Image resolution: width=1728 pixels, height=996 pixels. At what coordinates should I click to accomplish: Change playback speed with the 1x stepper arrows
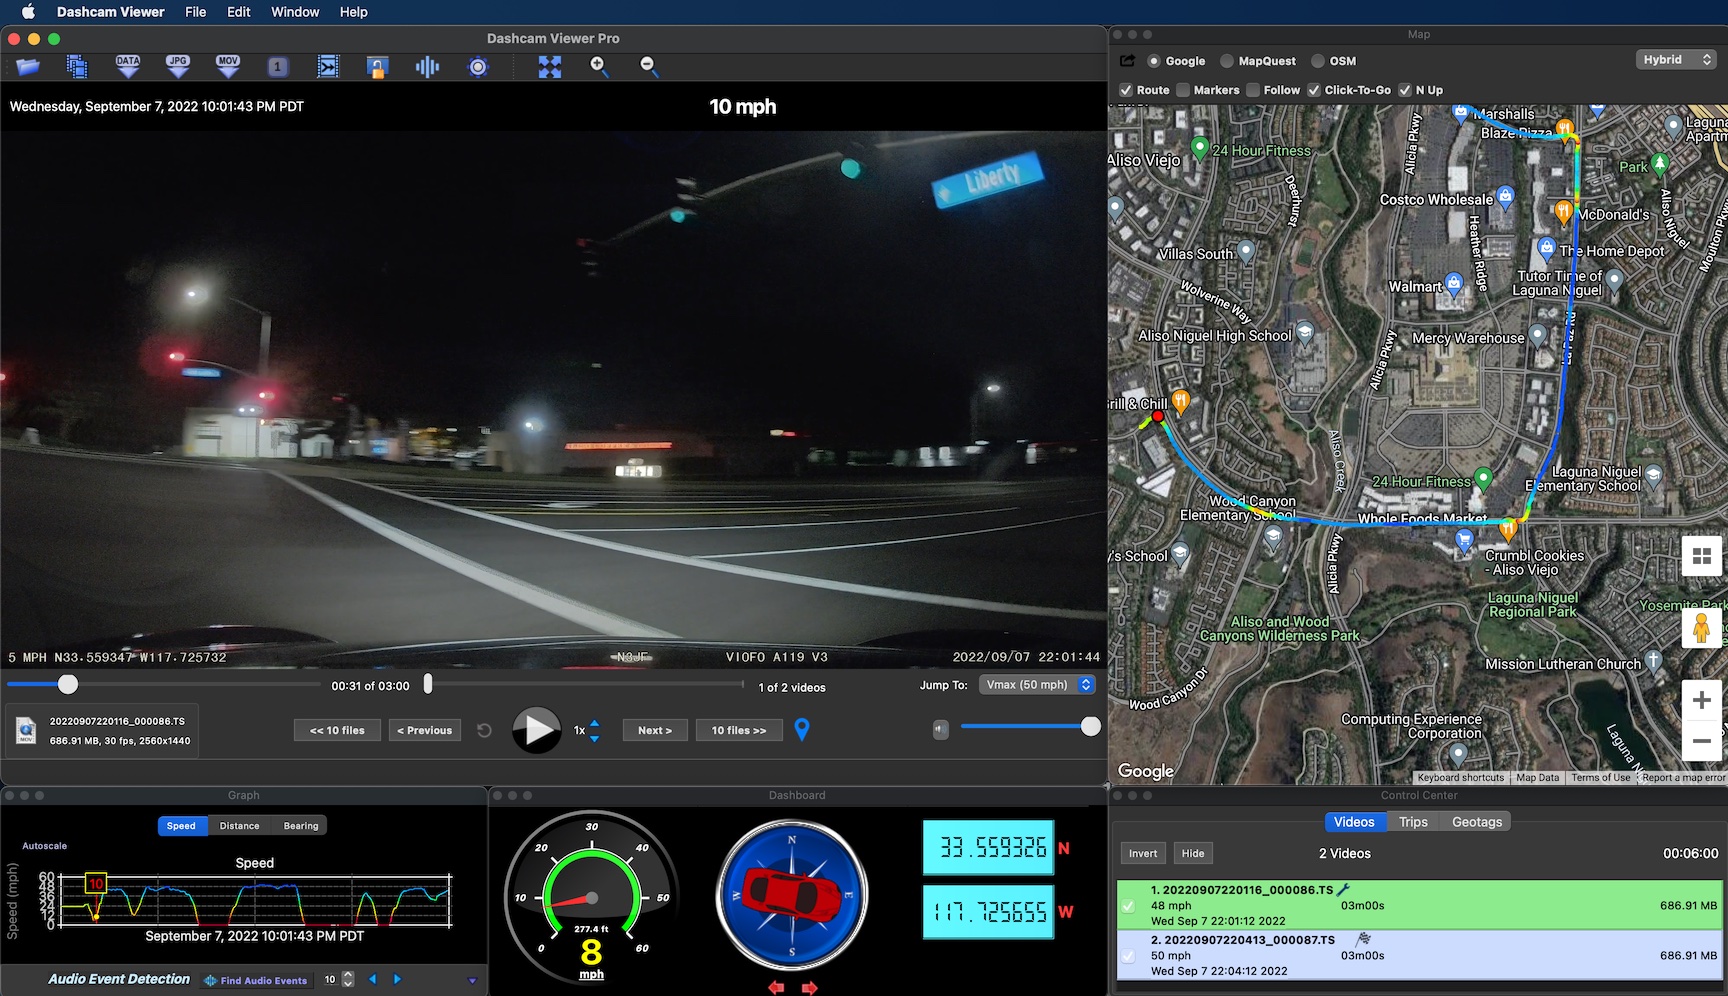595,731
